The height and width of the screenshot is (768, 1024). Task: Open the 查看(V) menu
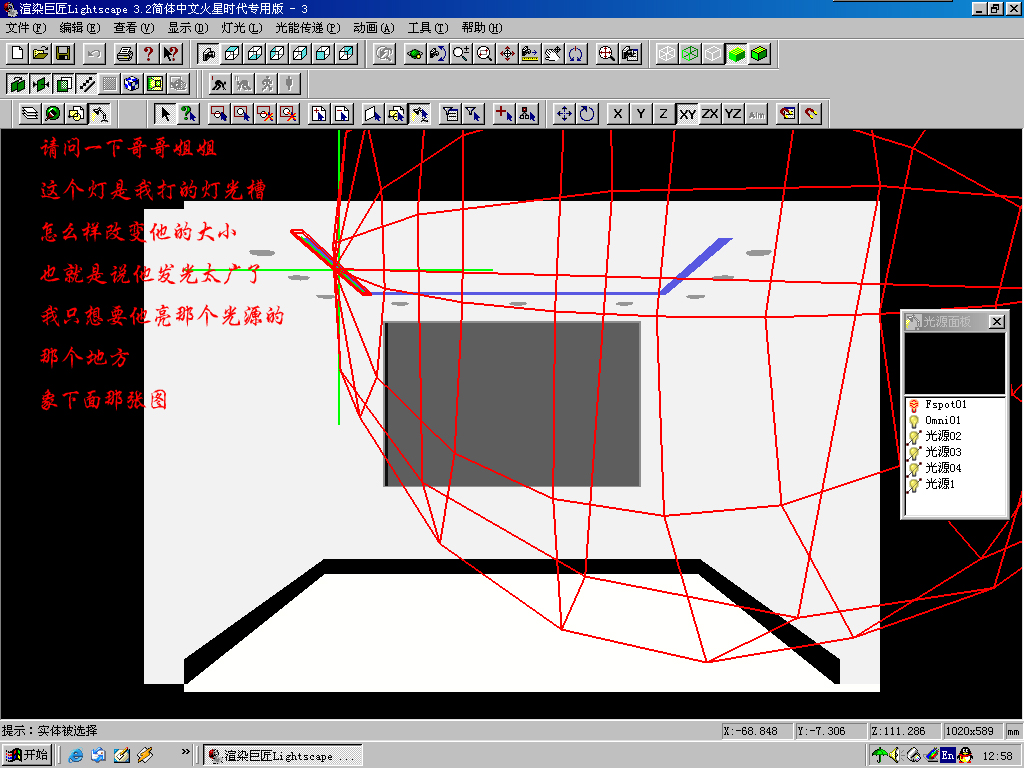coord(134,27)
